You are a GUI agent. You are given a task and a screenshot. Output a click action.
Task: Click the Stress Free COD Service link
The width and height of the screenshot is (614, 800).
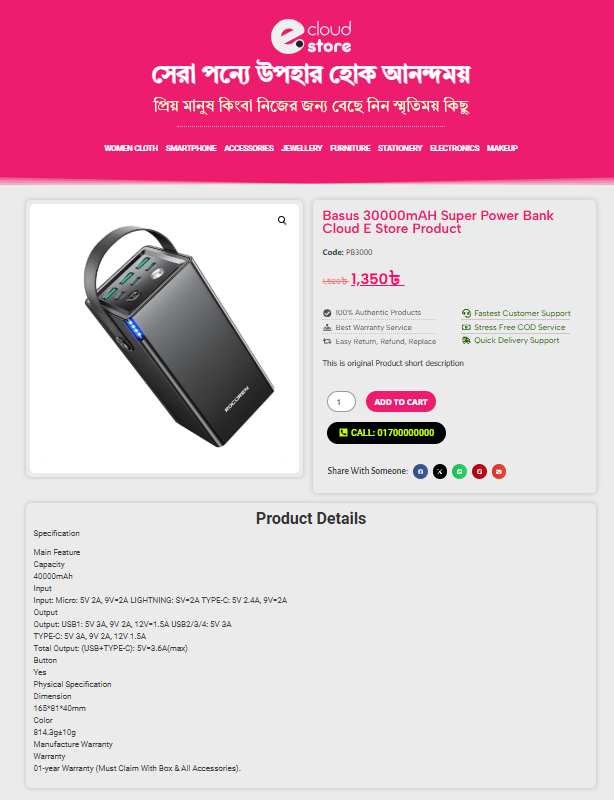(x=520, y=327)
